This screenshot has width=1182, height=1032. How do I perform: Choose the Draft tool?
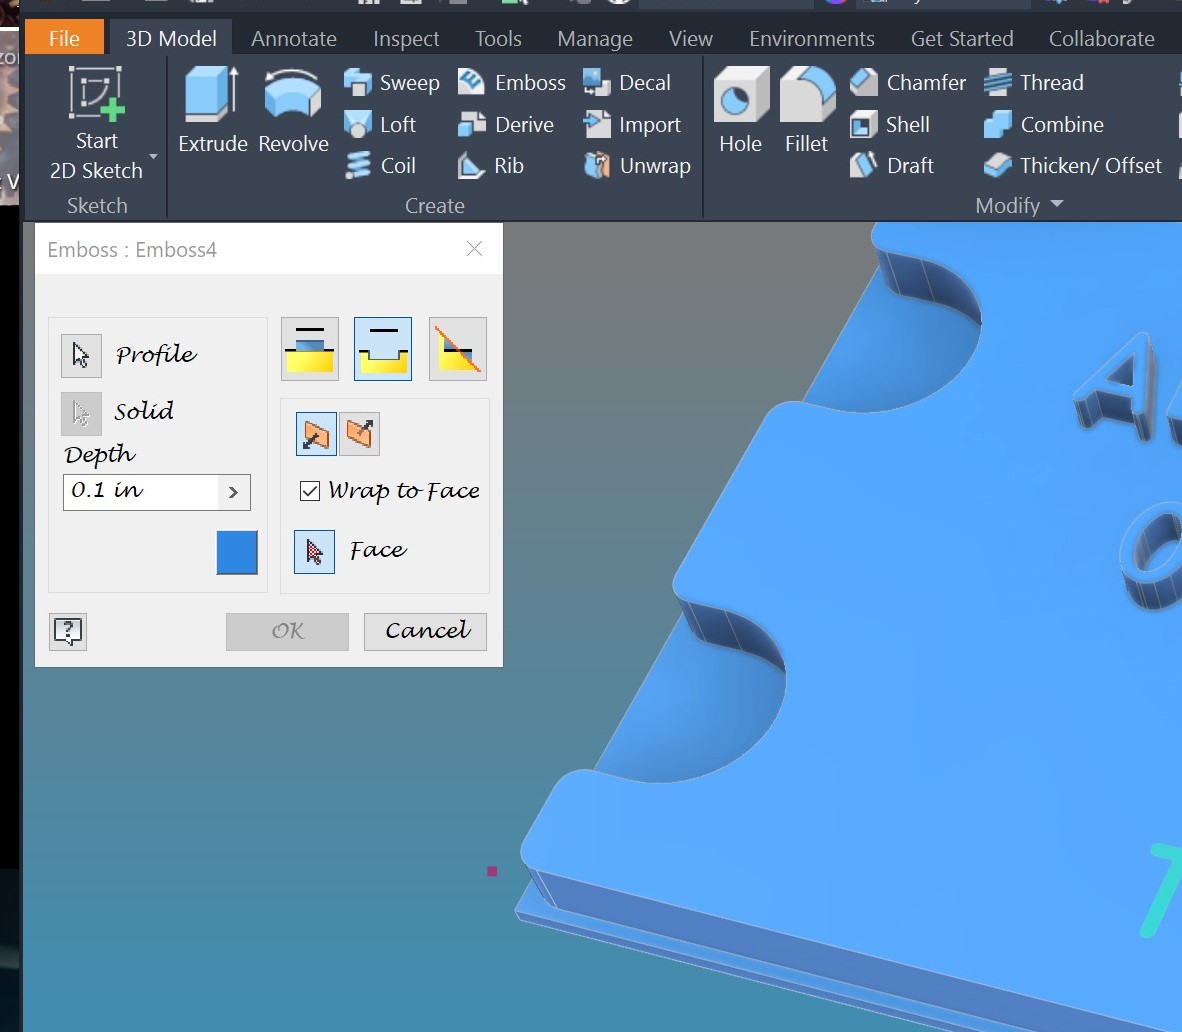[892, 165]
